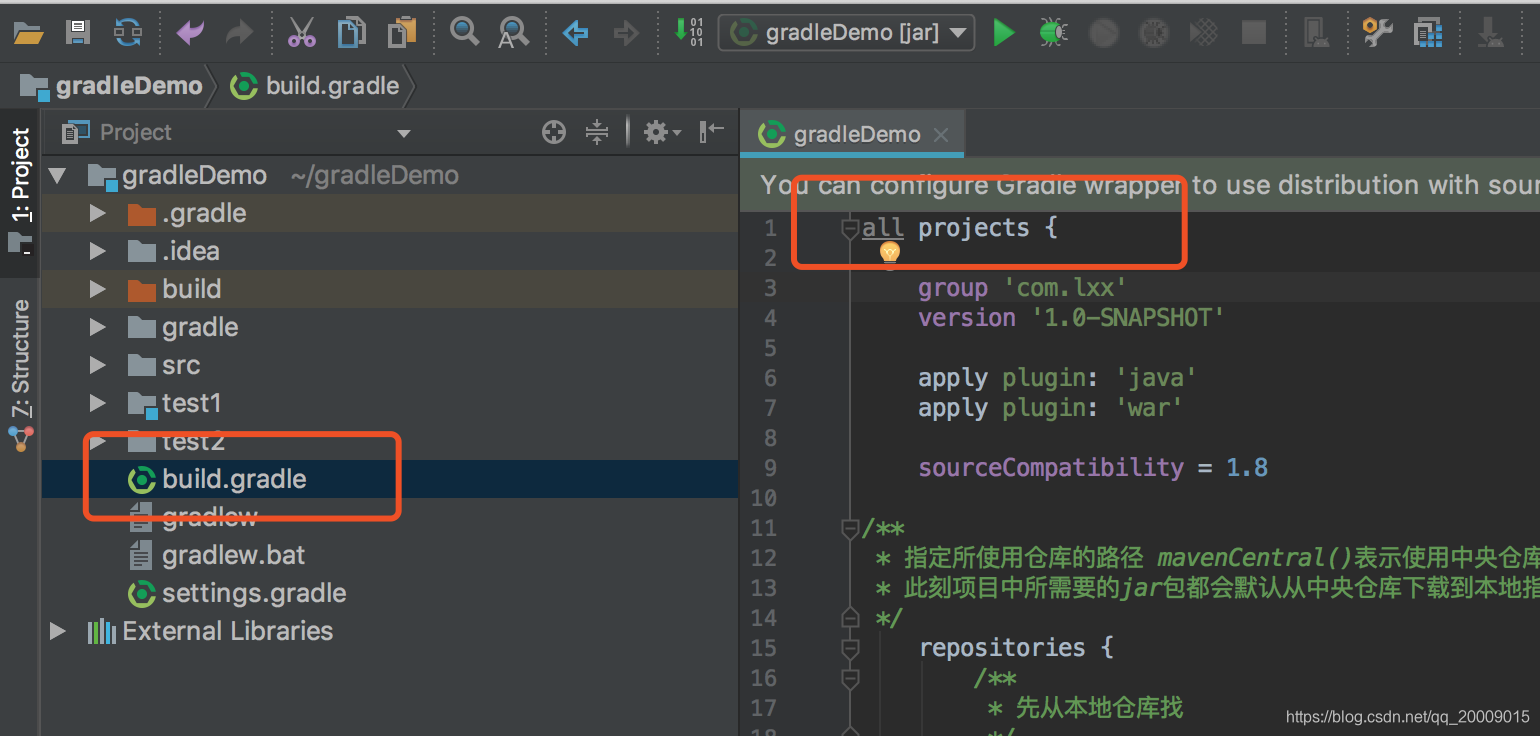Paste from clipboard icon
The height and width of the screenshot is (736, 1540).
pyautogui.click(x=402, y=33)
